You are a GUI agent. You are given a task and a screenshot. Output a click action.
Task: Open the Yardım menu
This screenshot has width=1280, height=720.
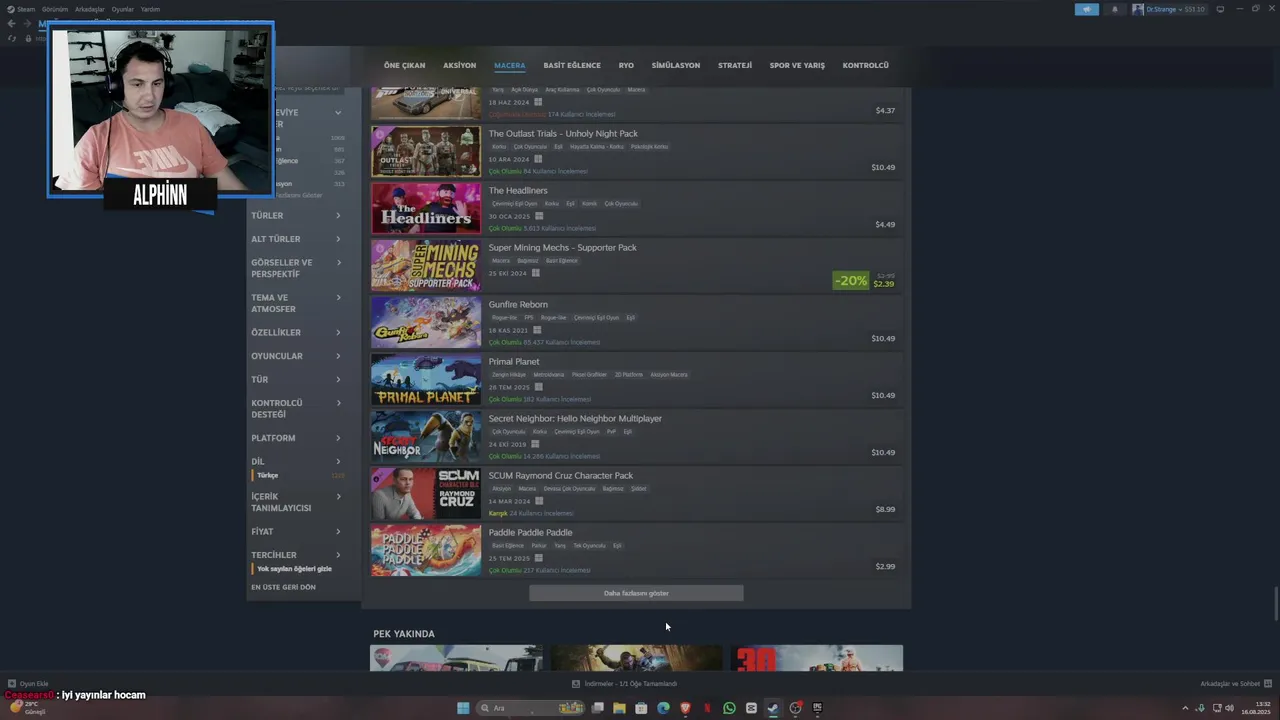point(150,9)
